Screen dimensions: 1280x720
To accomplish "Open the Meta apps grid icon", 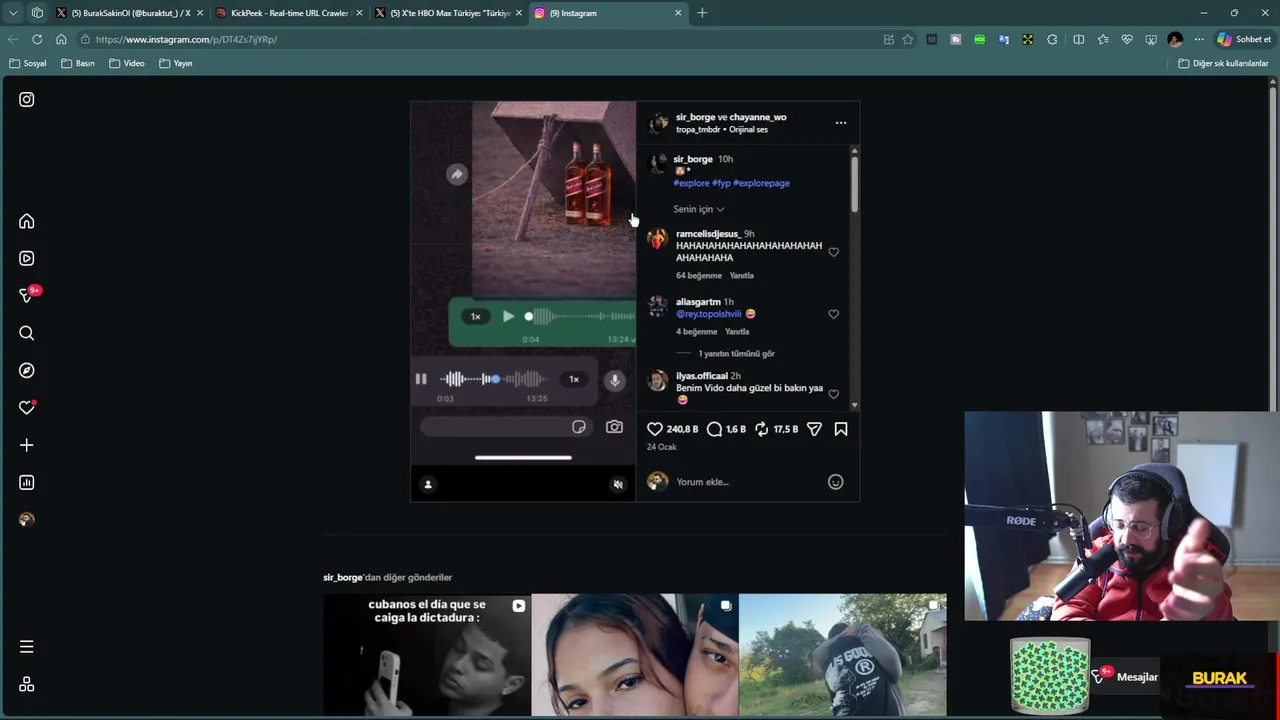I will [27, 684].
